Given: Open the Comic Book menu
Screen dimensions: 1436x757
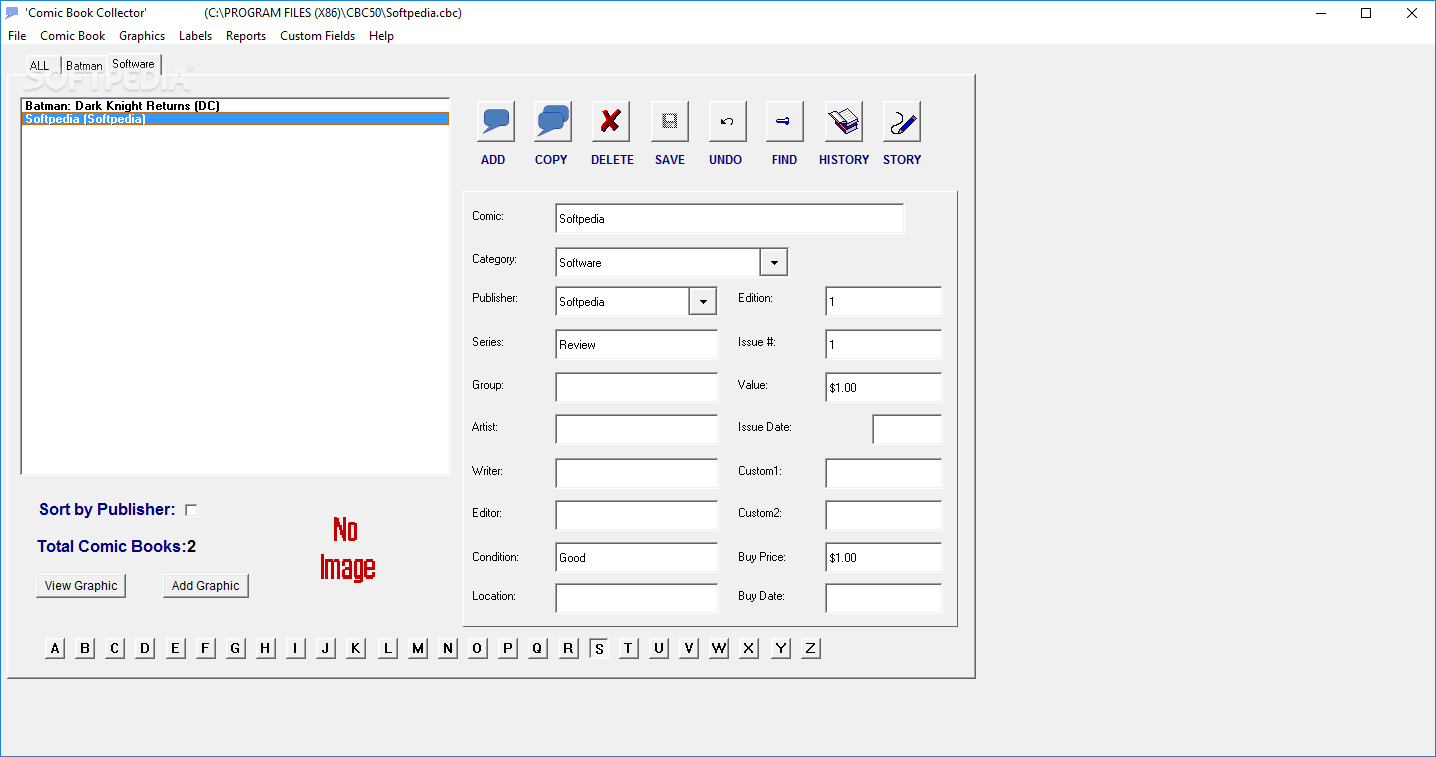Looking at the screenshot, I should click(x=73, y=36).
